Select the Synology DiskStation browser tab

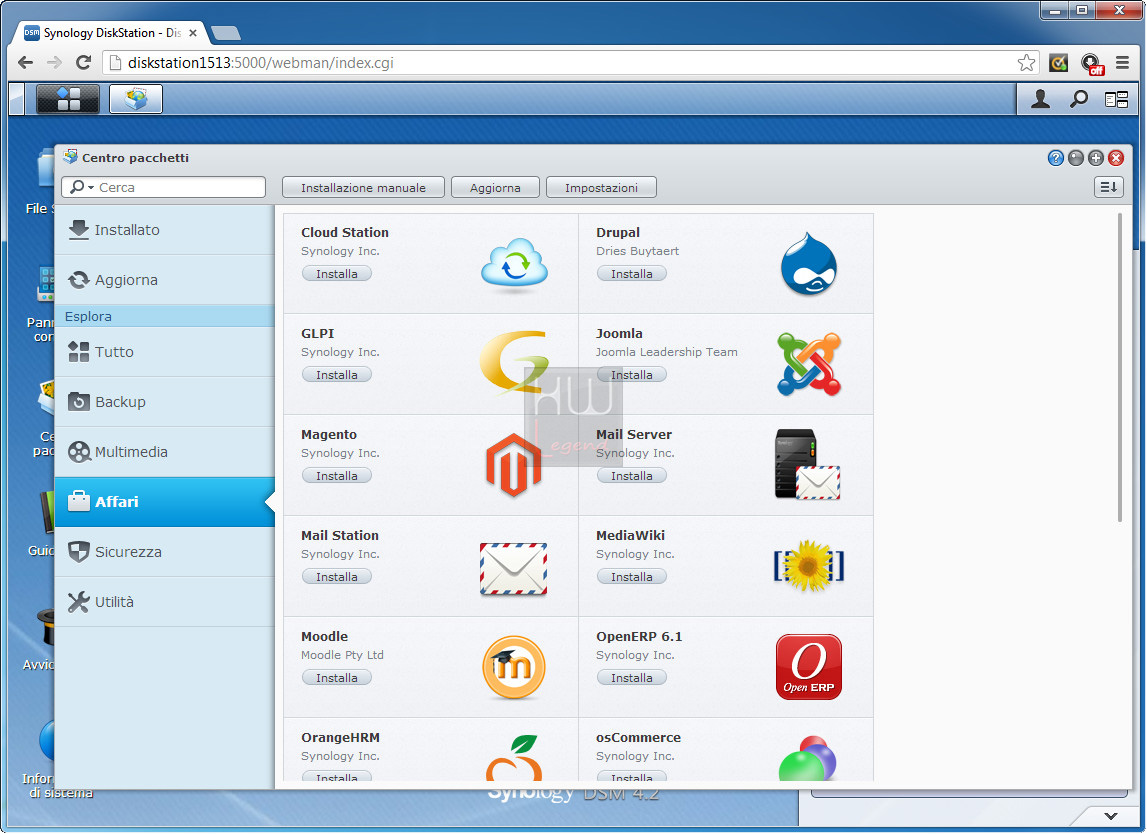[x=110, y=33]
